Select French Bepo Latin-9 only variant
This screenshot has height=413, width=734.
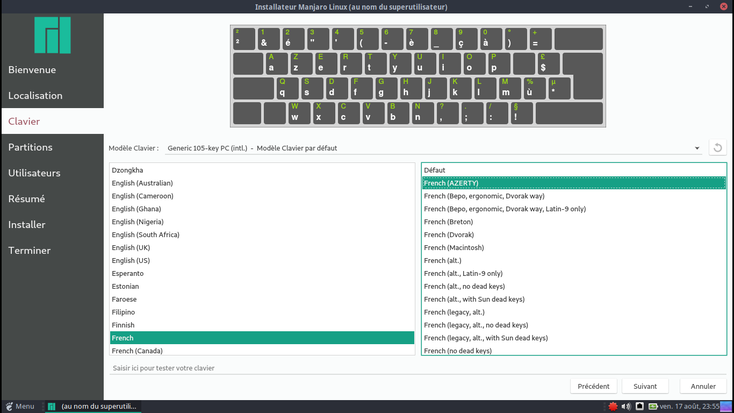pos(574,209)
